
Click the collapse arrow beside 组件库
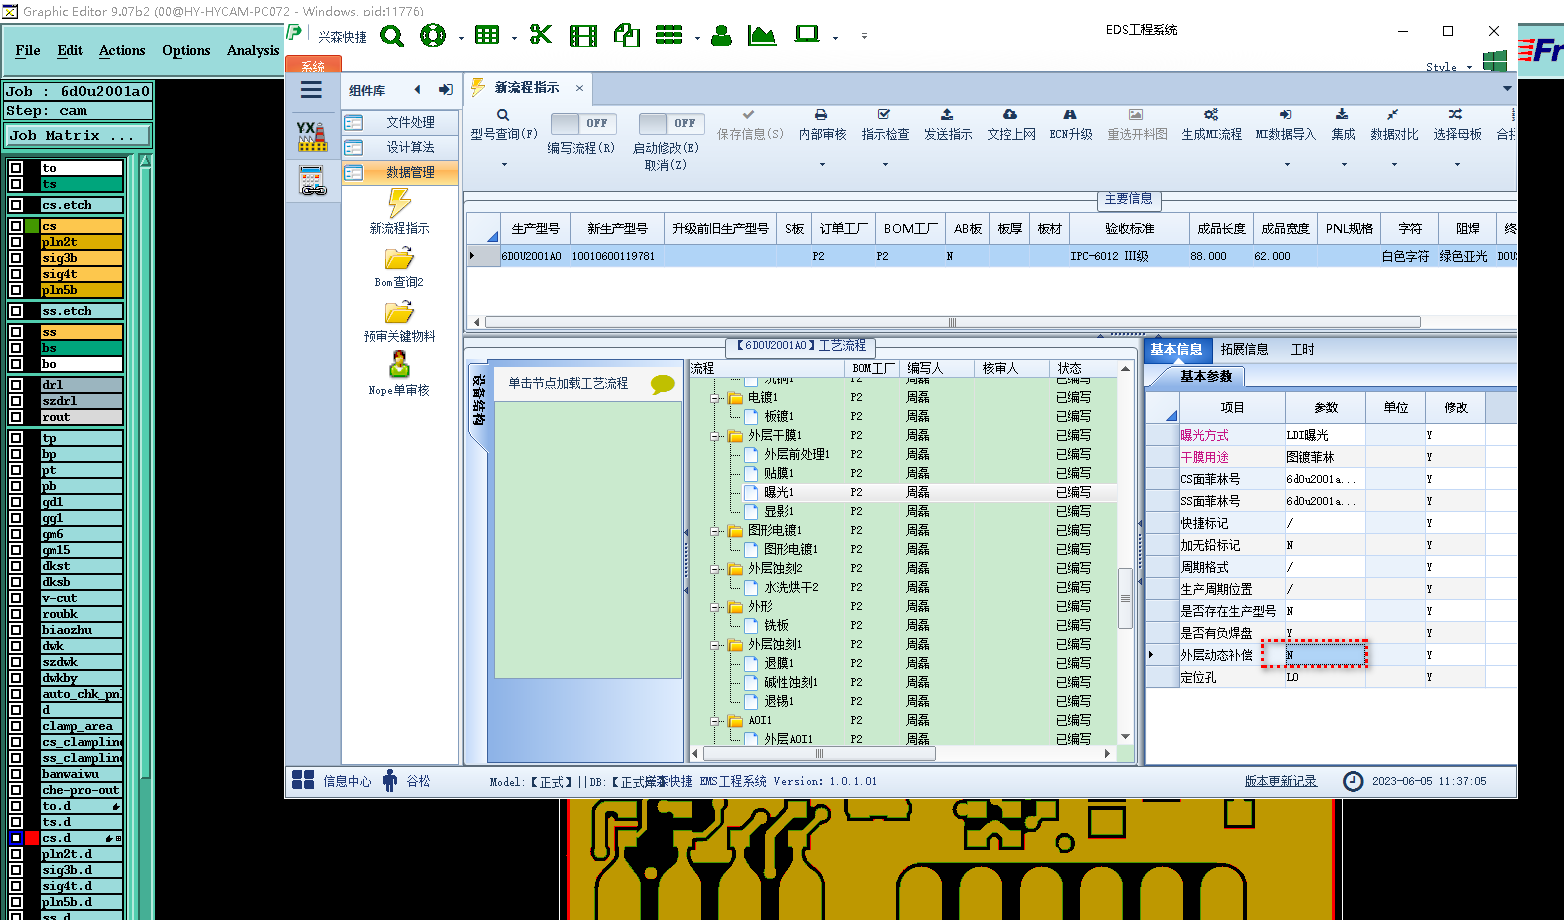point(417,90)
